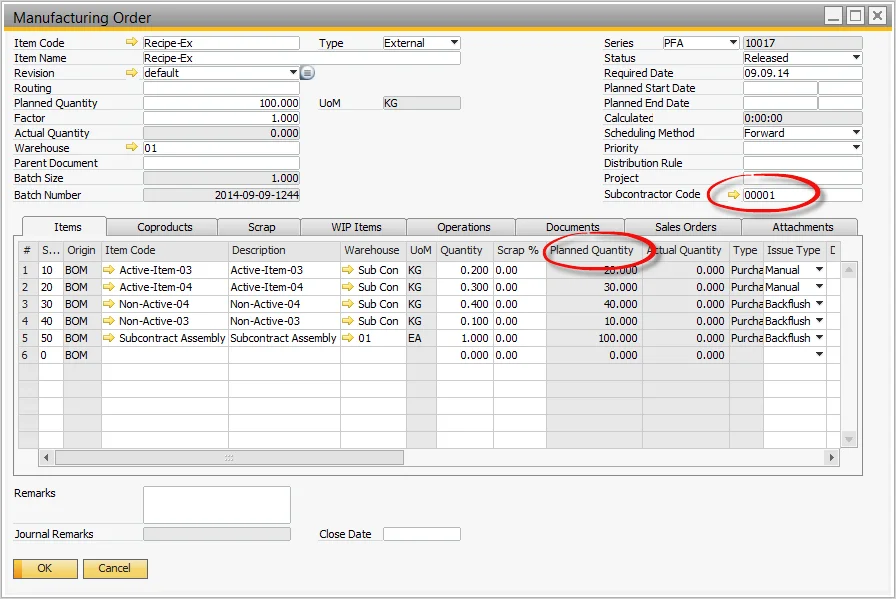Screen dimensions: 896x599
Task: Click Description cell Non-Active-03
Action: click(284, 321)
